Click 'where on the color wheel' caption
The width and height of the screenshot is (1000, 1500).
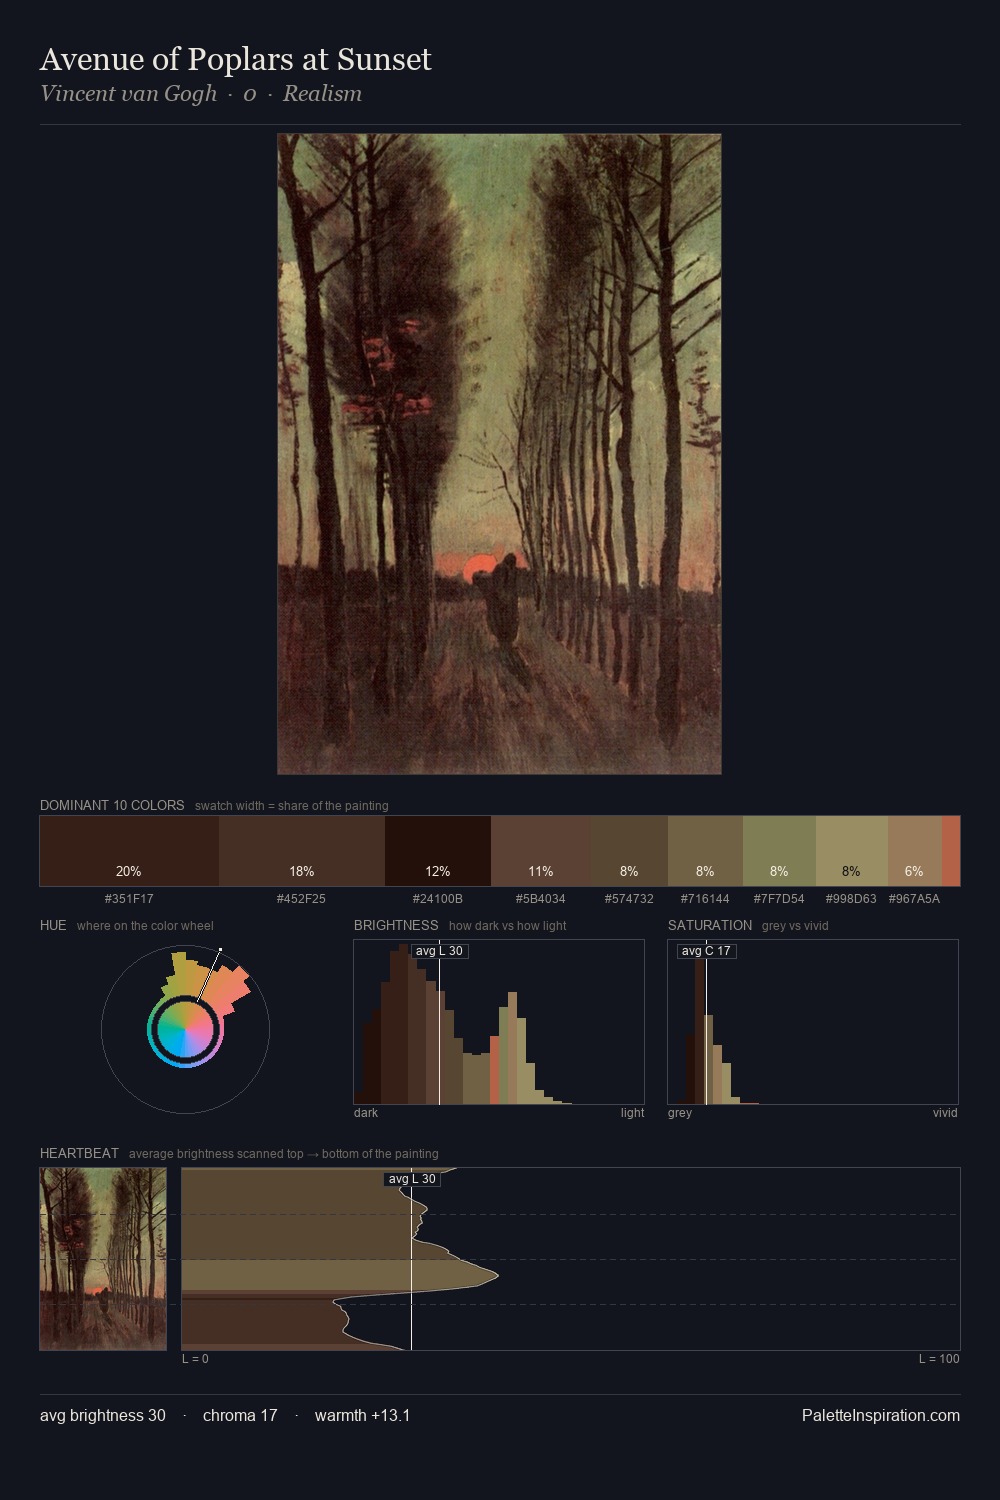pos(145,926)
